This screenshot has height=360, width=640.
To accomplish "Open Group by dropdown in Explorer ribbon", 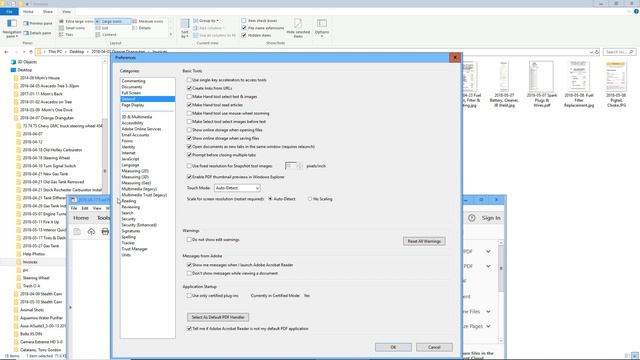I will pyautogui.click(x=206, y=20).
